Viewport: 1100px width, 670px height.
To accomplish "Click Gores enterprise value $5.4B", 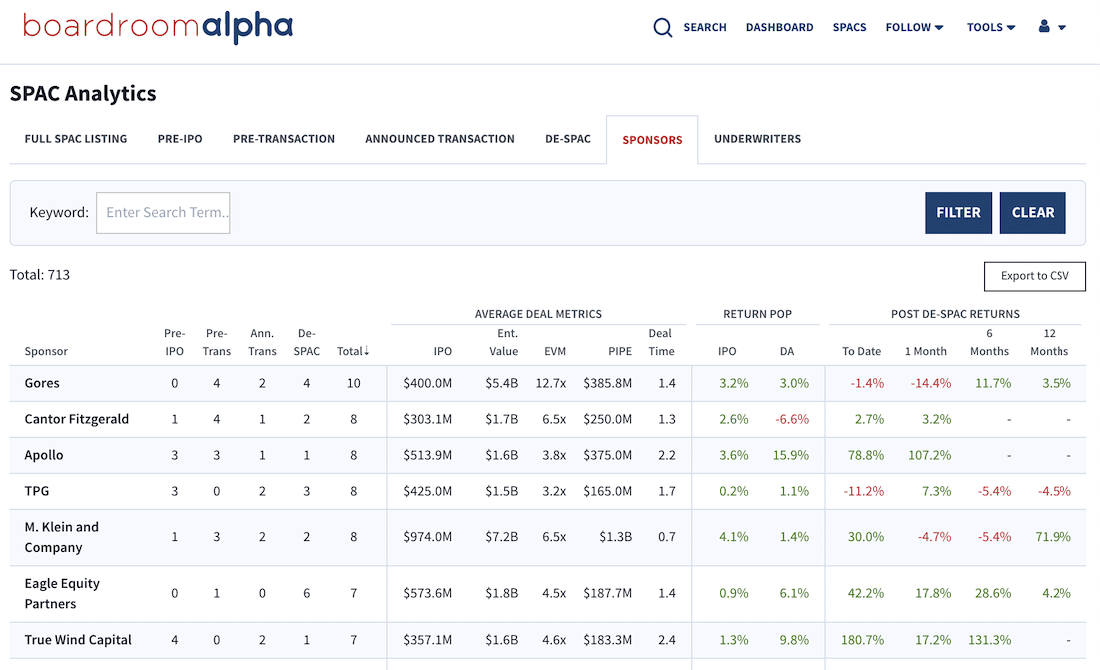I will [x=502, y=383].
